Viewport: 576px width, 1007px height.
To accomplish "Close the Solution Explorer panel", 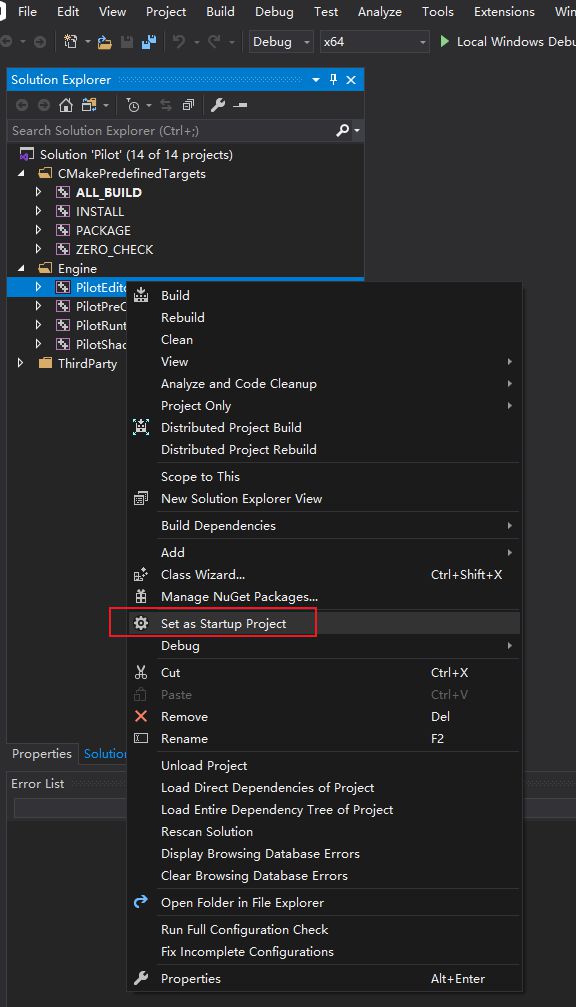I will pos(351,80).
